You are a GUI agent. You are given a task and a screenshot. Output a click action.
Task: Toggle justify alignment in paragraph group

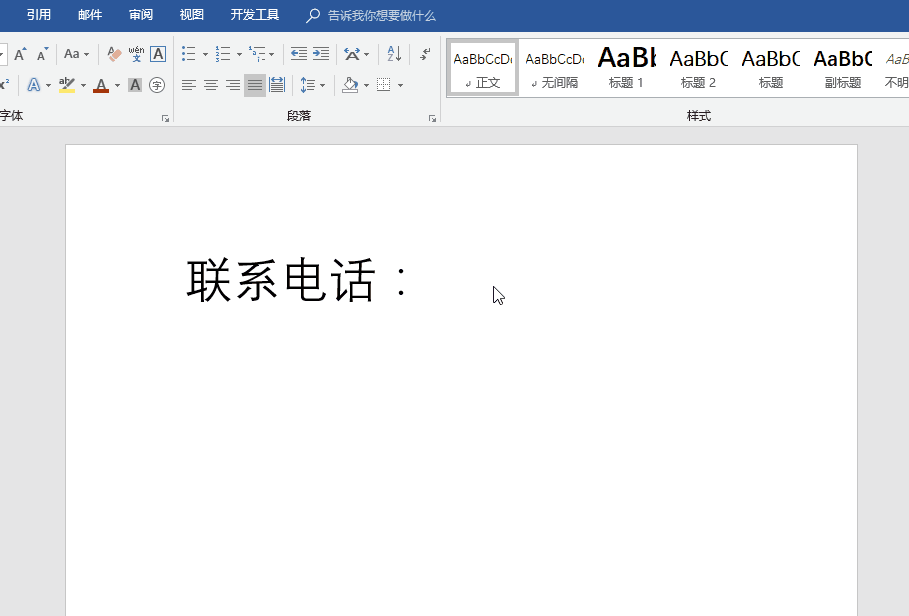(x=255, y=85)
